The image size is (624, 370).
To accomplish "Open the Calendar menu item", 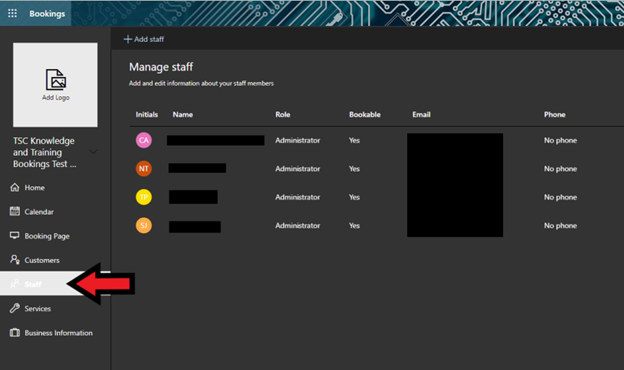I will click(x=55, y=212).
